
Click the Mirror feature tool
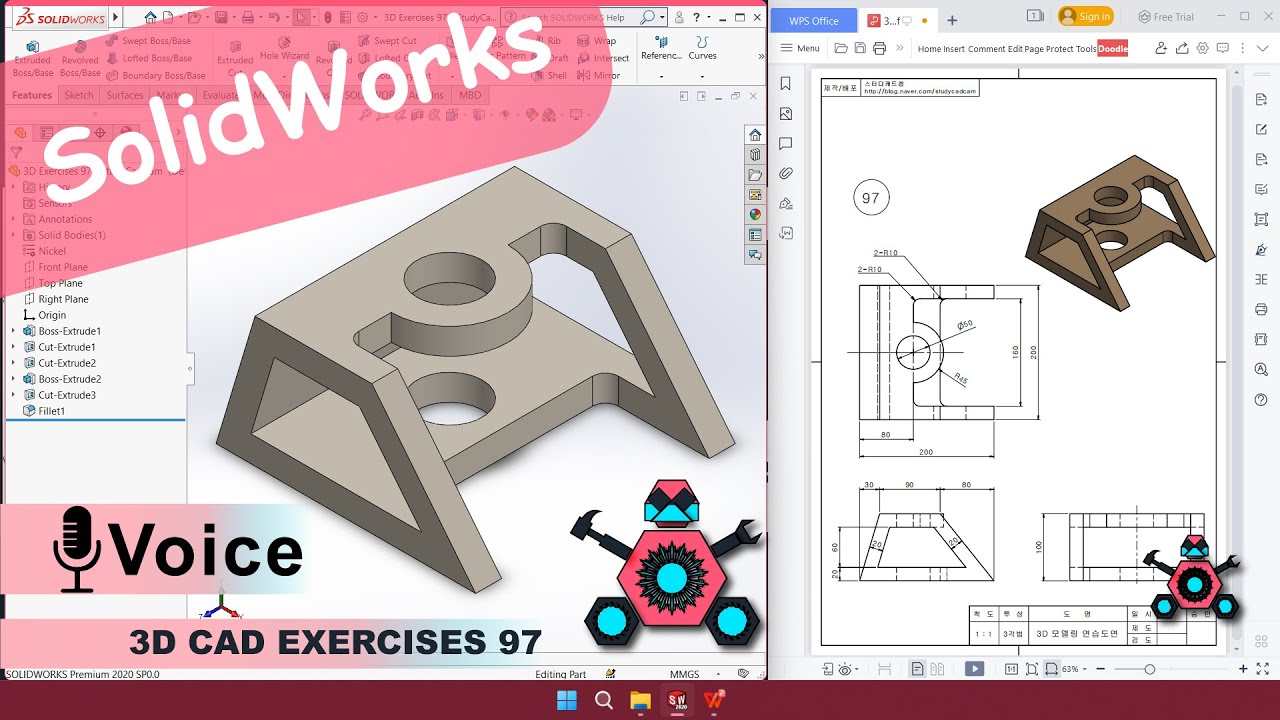pyautogui.click(x=599, y=75)
